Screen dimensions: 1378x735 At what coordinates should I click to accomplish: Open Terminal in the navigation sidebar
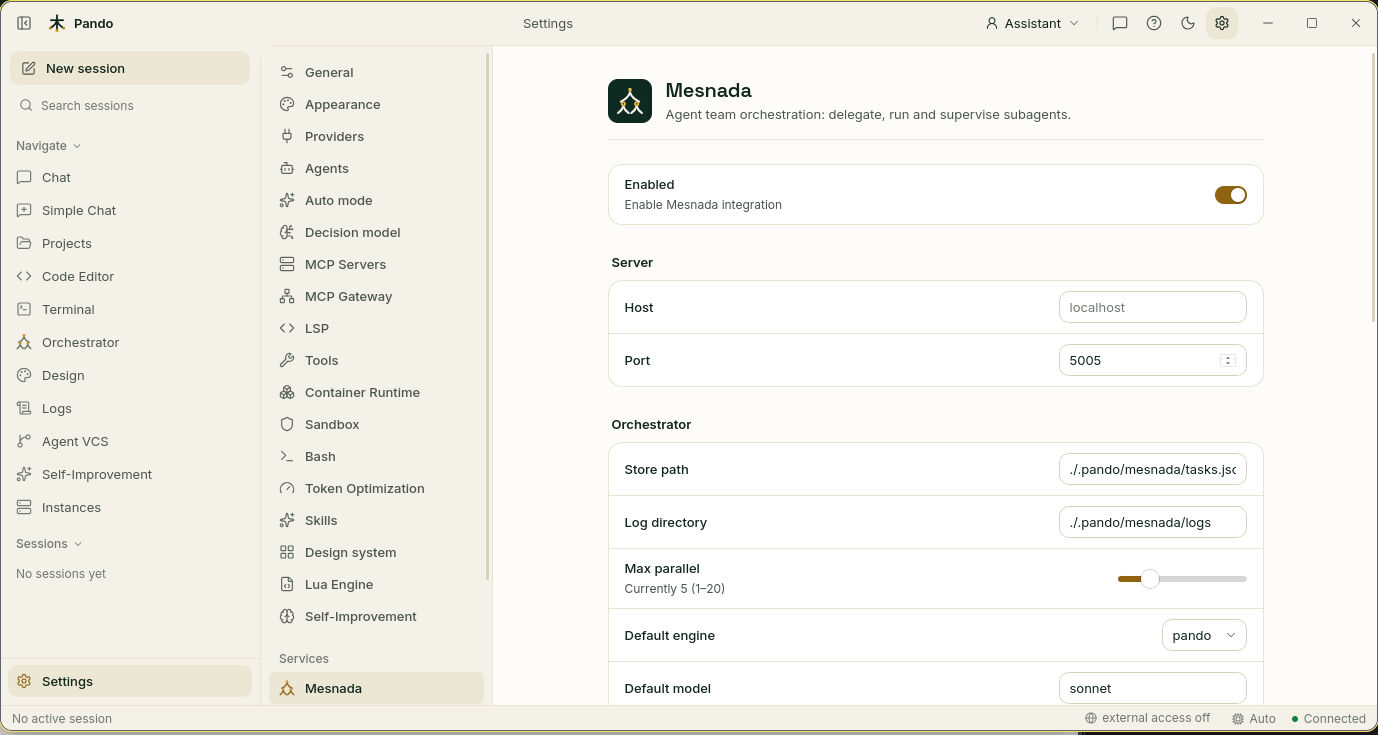coord(130,309)
